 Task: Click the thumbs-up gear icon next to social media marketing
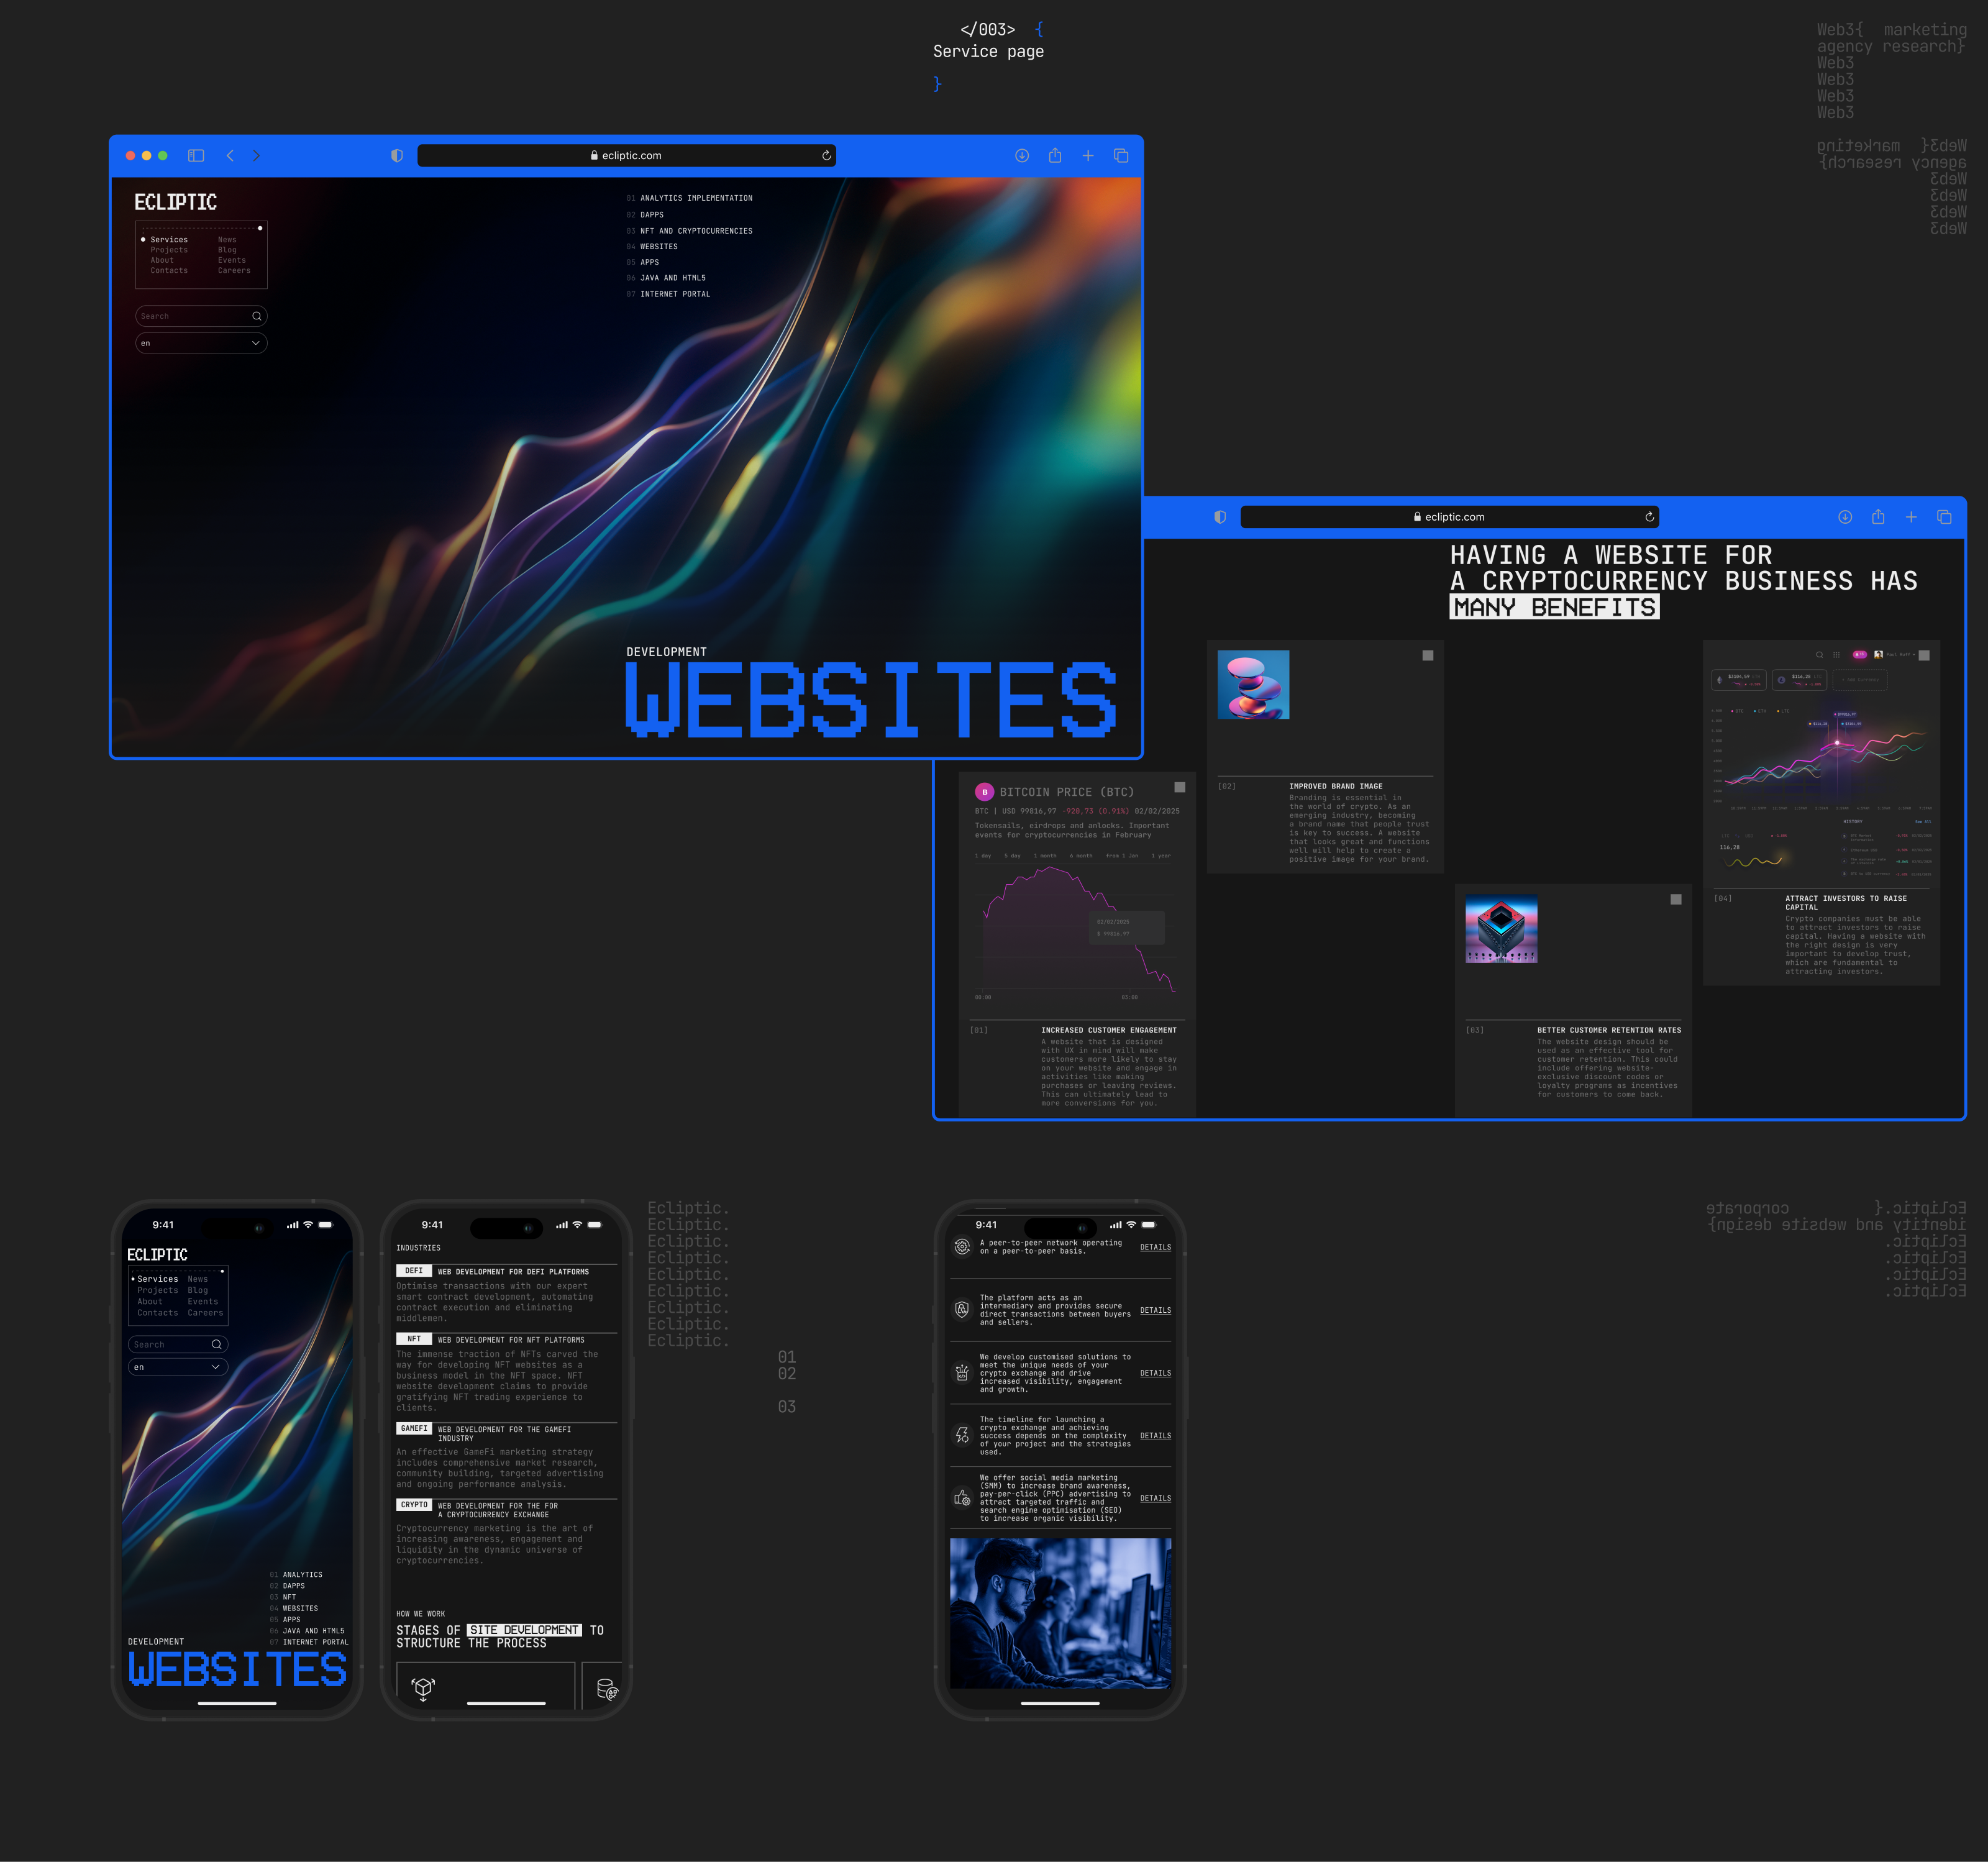pos(962,1498)
